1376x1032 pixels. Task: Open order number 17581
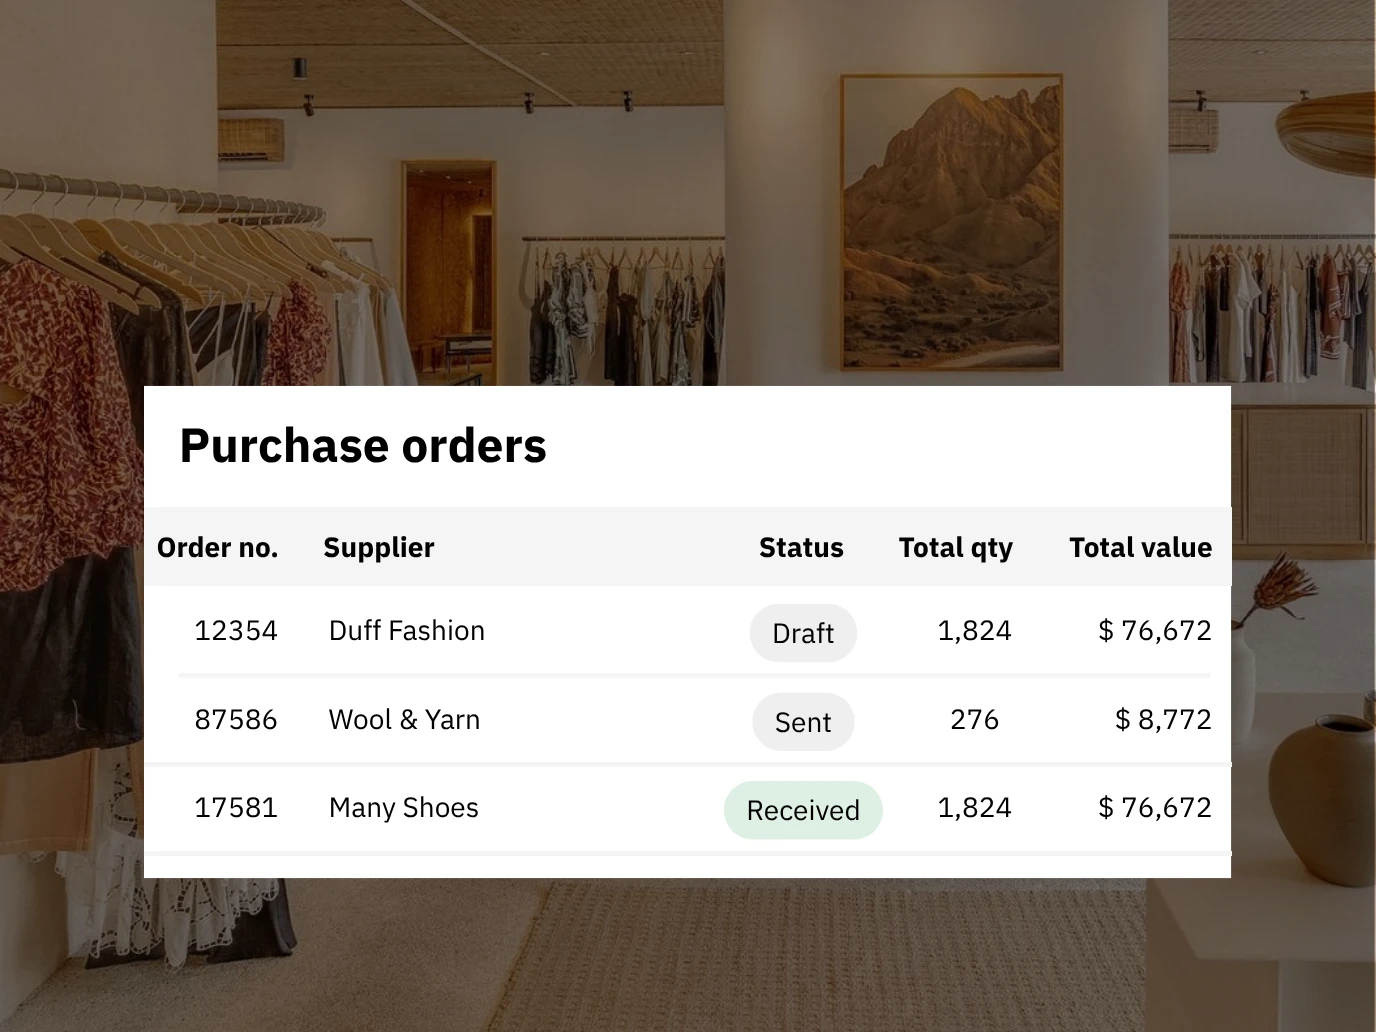click(x=236, y=808)
